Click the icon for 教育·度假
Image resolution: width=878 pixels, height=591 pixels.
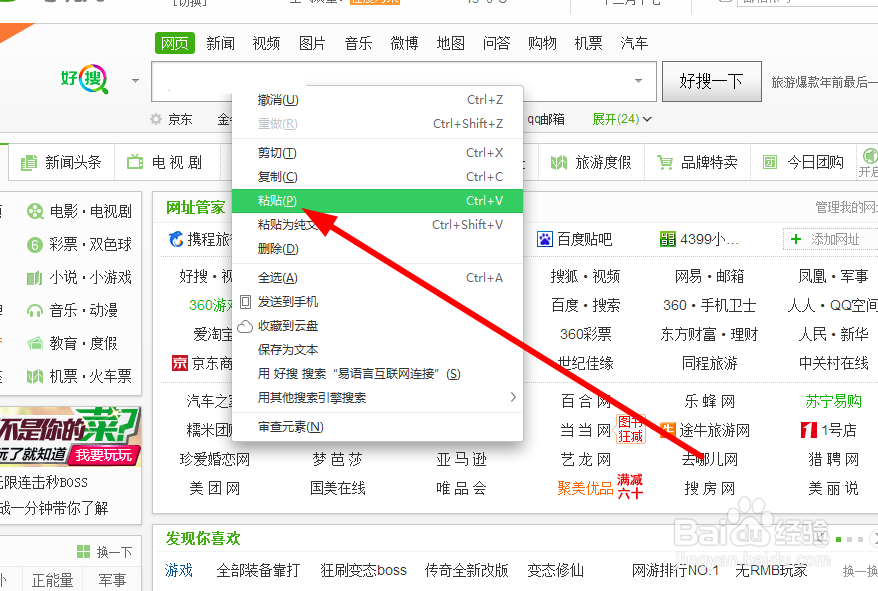(x=35, y=343)
